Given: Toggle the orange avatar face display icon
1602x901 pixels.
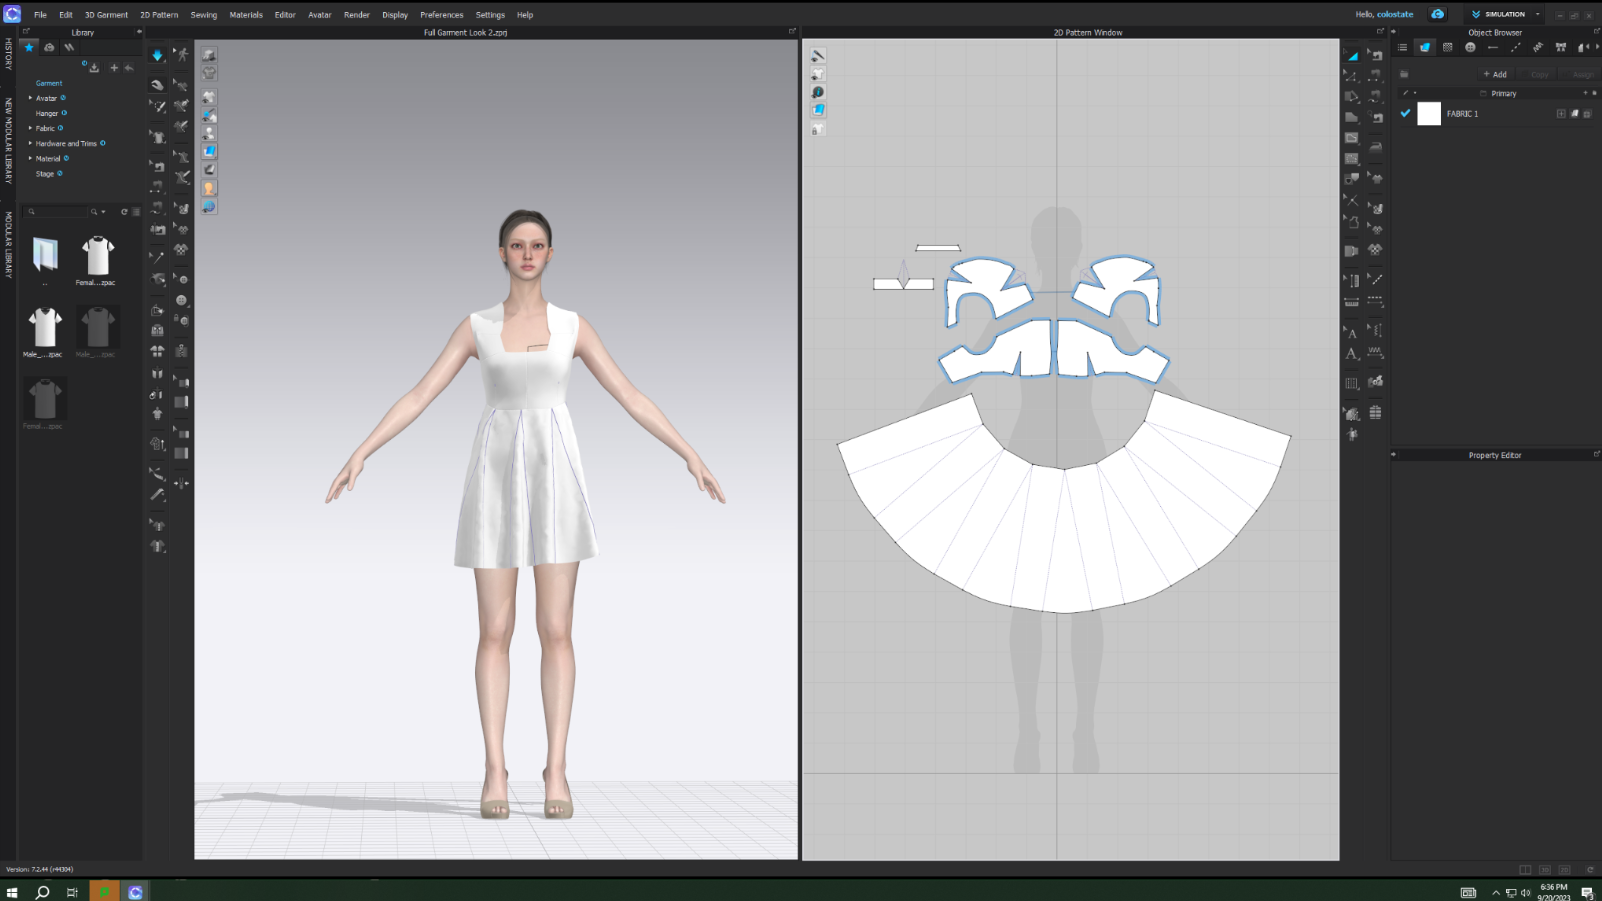Looking at the screenshot, I should pos(209,188).
